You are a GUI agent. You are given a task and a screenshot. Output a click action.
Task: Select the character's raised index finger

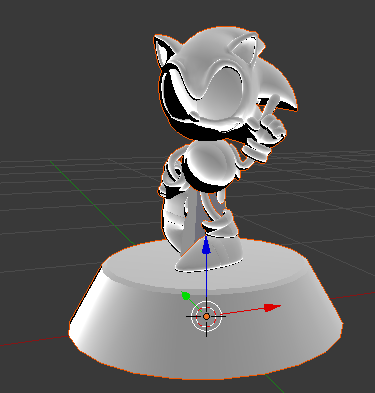(x=272, y=106)
